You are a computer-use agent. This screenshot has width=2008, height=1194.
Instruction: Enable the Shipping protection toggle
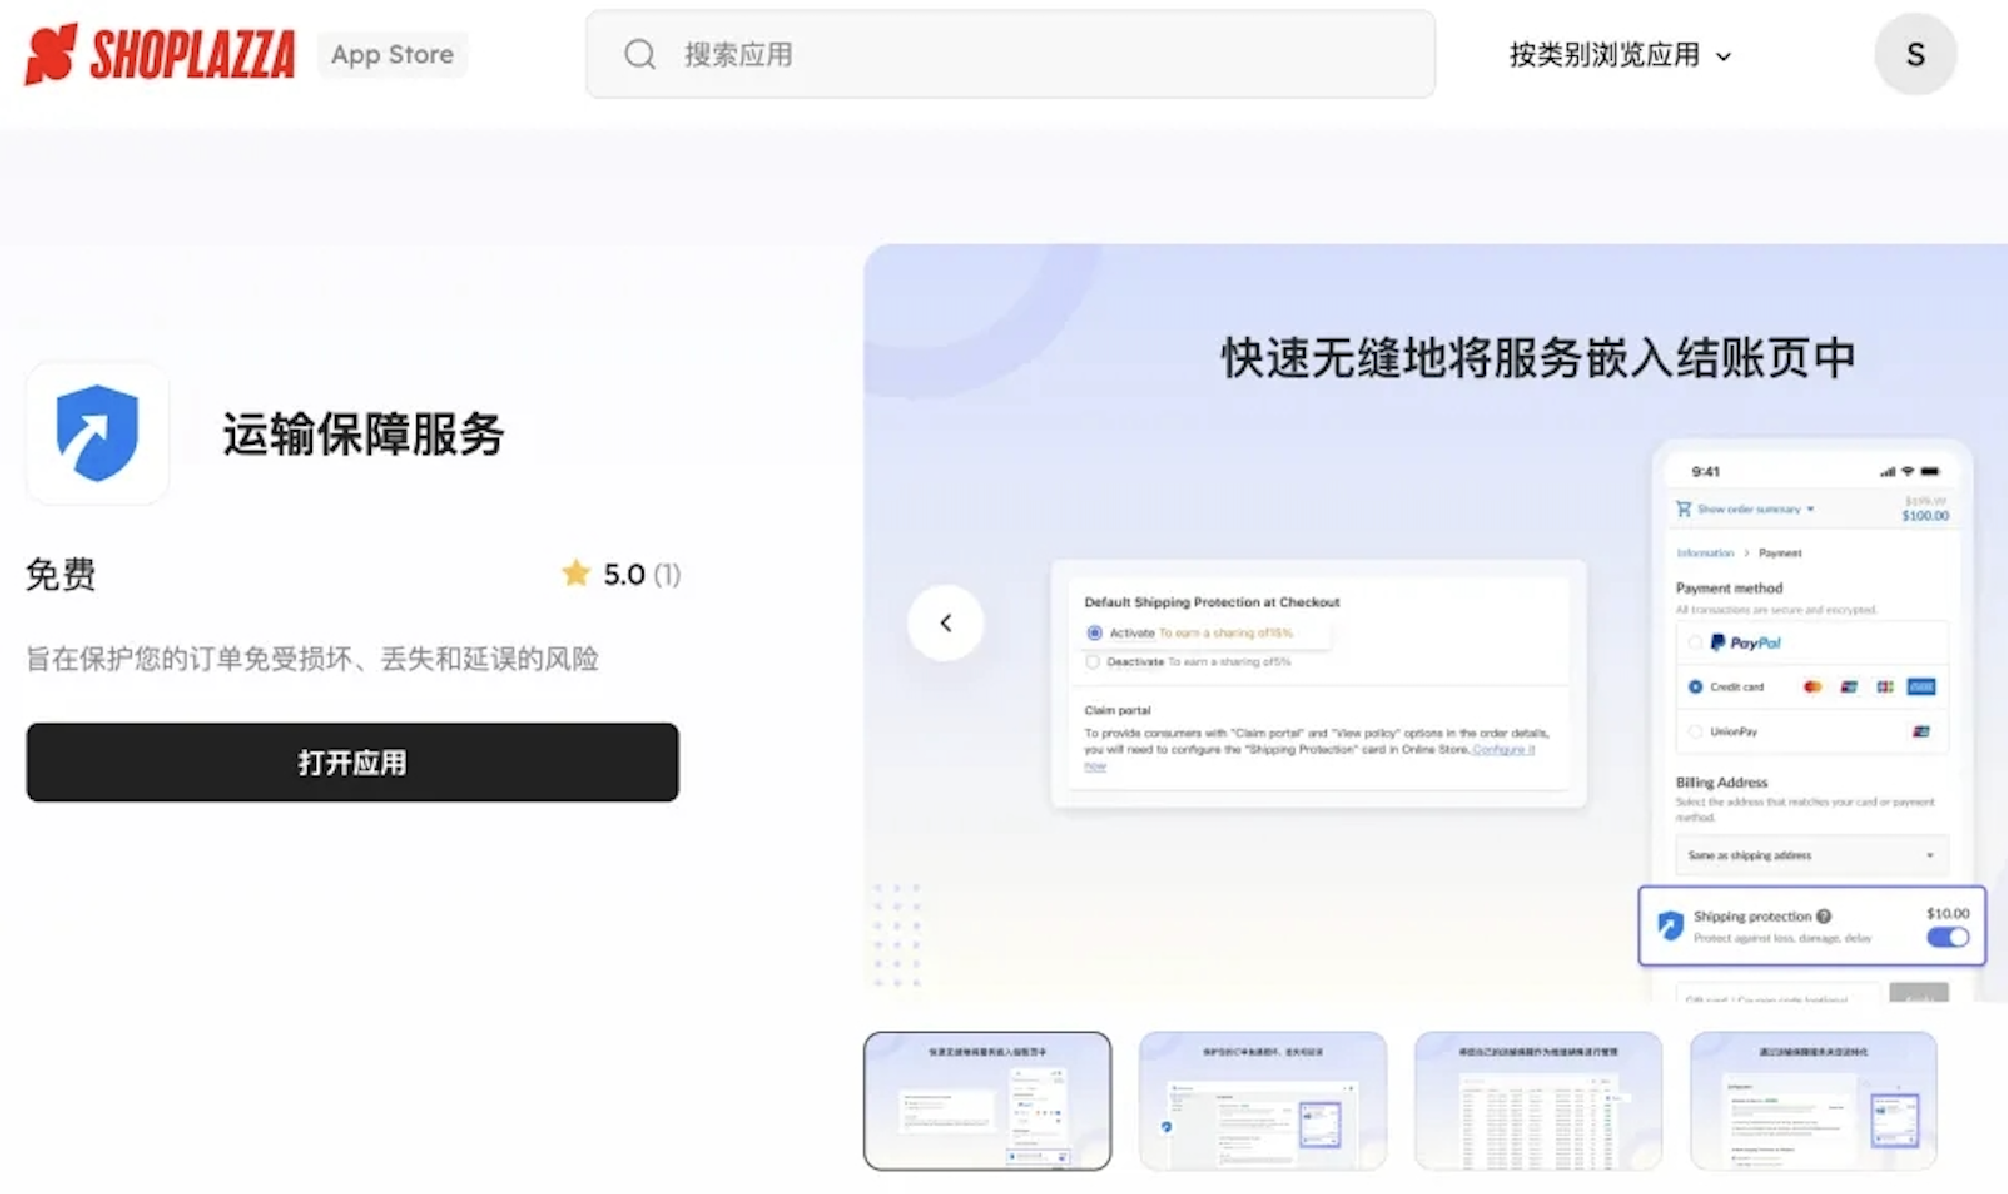tap(1950, 936)
